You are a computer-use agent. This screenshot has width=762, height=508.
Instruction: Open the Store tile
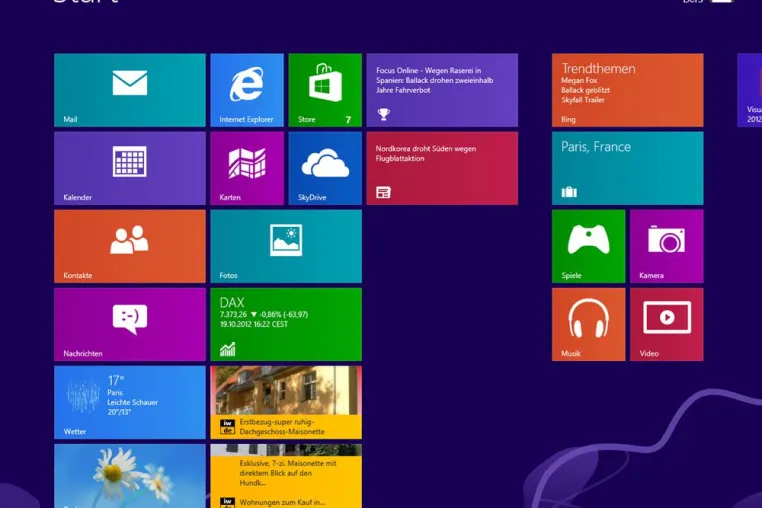(325, 90)
